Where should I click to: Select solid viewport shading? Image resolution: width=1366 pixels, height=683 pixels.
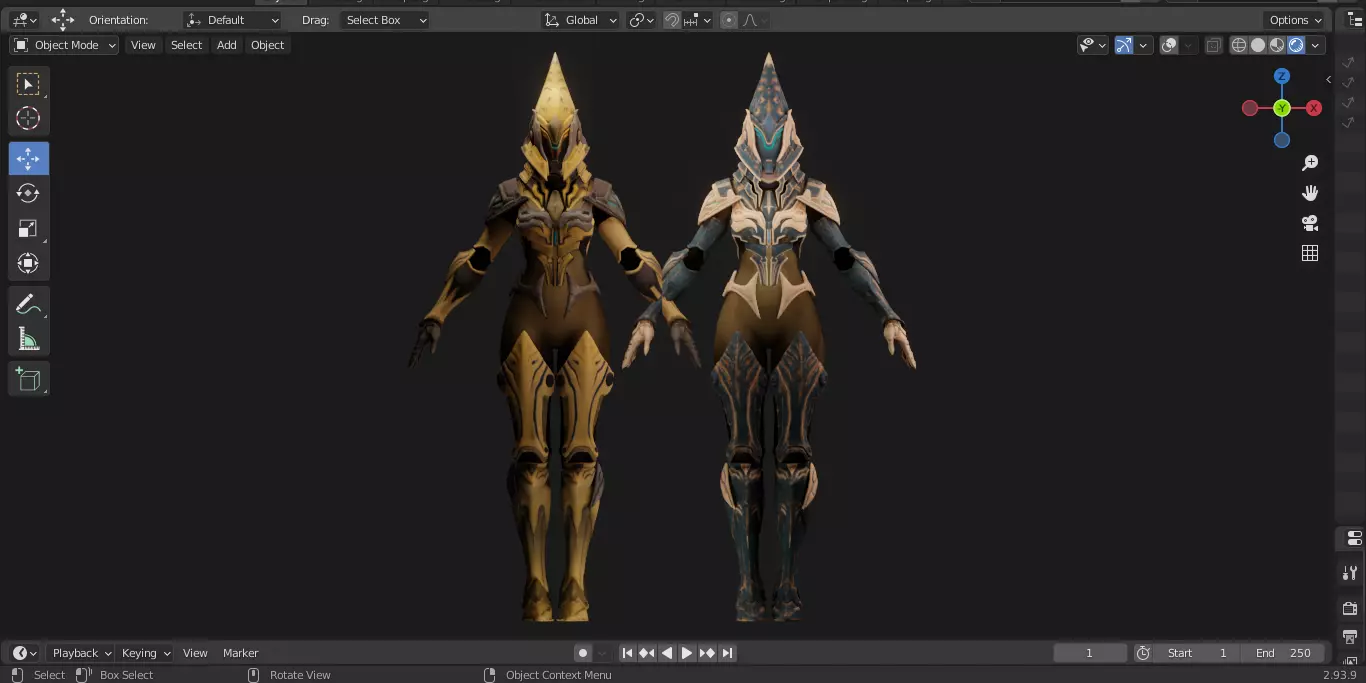pos(1258,45)
